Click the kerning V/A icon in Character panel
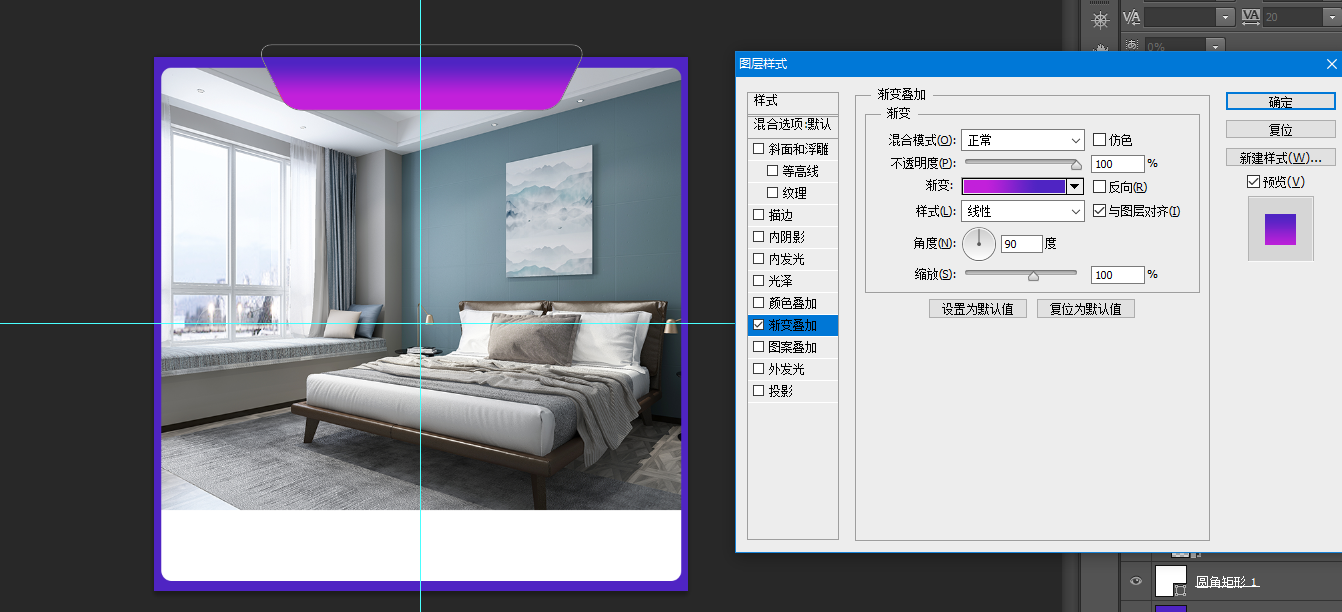The image size is (1342, 612). pyautogui.click(x=1132, y=17)
